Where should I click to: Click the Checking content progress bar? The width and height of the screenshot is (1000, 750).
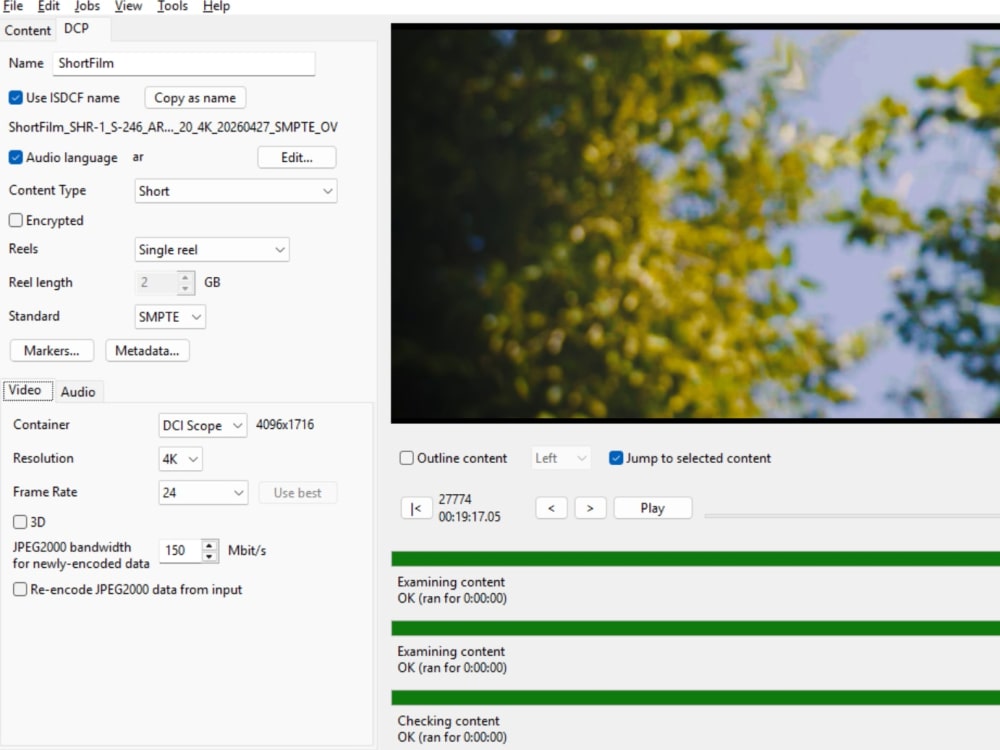[x=695, y=698]
